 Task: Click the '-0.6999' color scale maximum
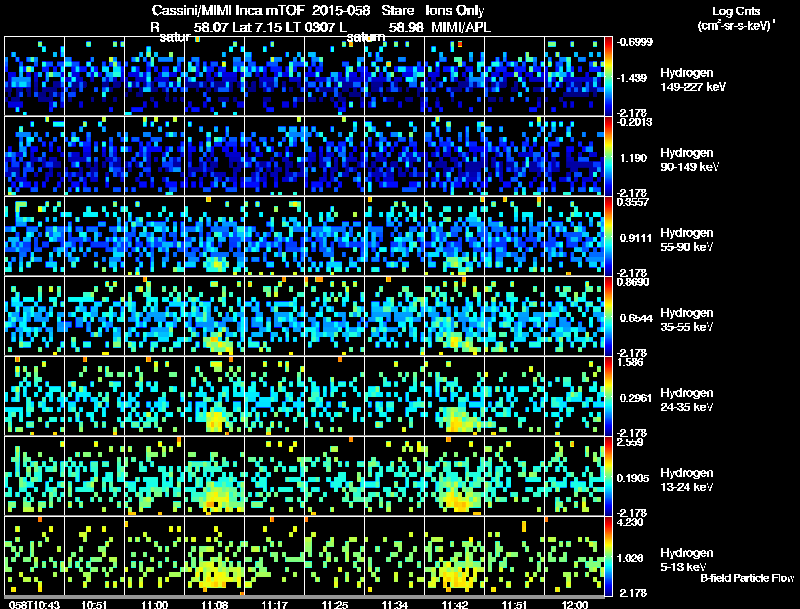tap(634, 42)
